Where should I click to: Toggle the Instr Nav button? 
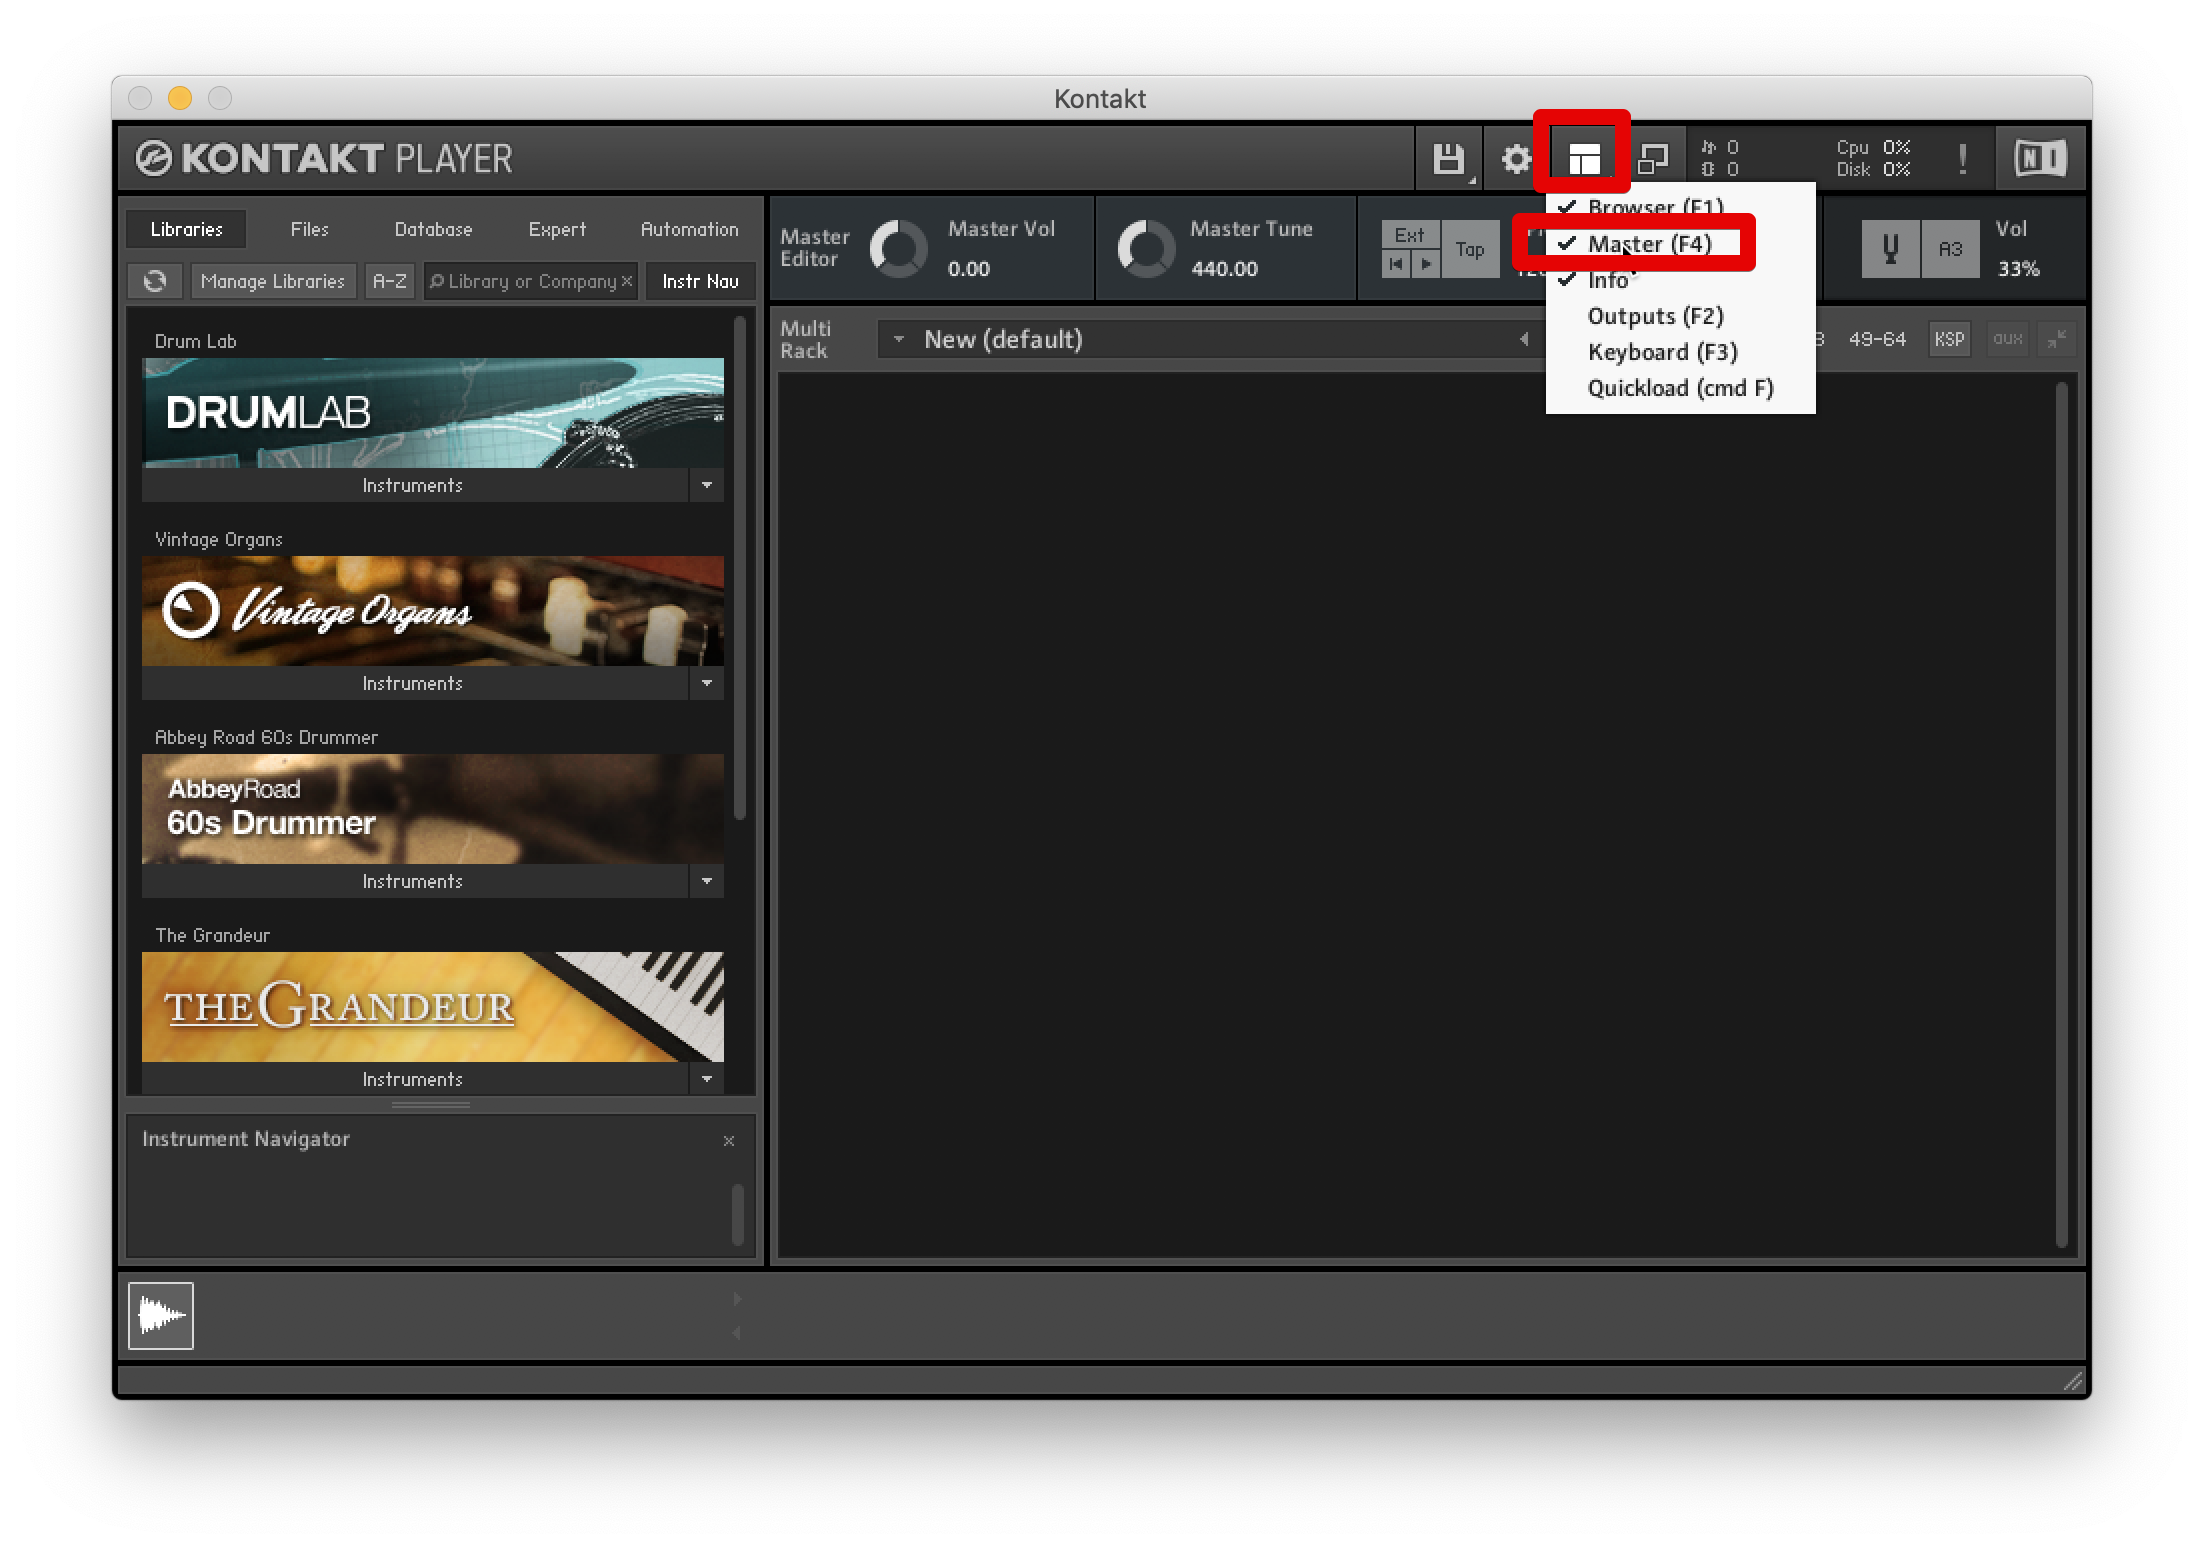700,282
